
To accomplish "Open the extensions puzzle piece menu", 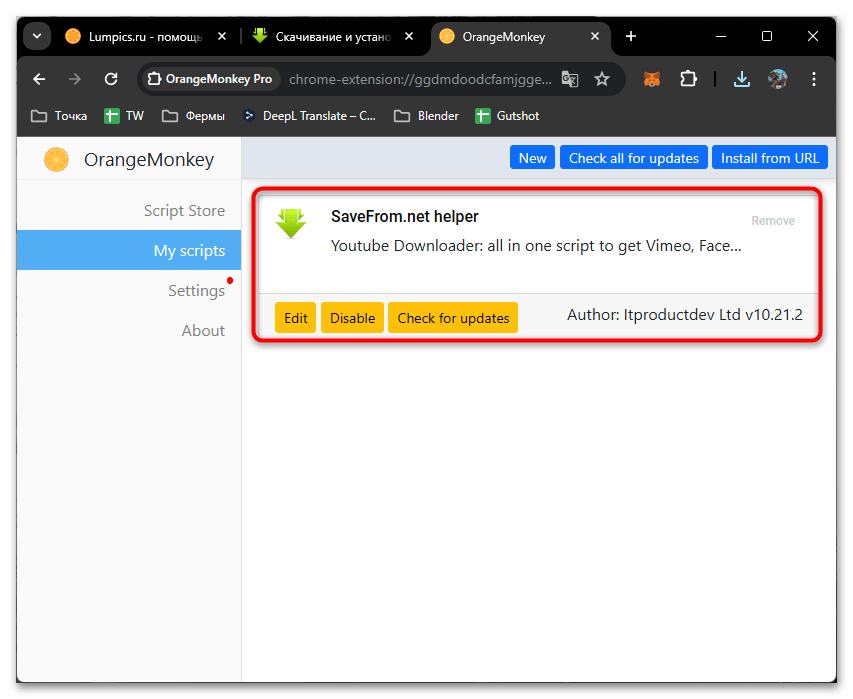I will (688, 79).
